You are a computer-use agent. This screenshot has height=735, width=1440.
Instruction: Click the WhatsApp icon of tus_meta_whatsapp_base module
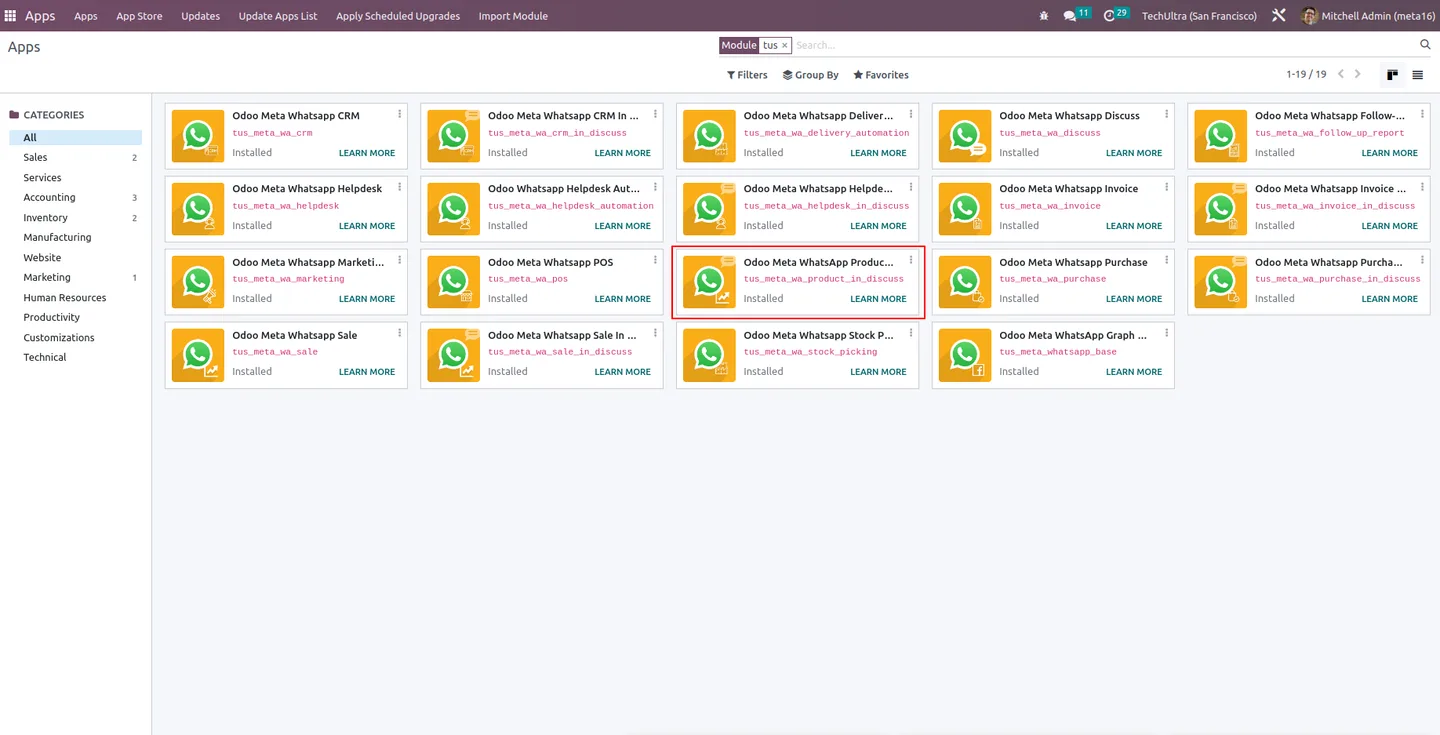pos(965,355)
